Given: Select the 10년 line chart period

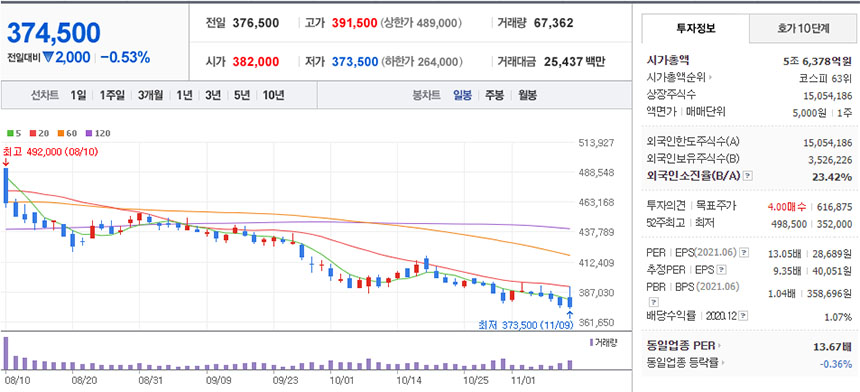Looking at the screenshot, I should [273, 95].
